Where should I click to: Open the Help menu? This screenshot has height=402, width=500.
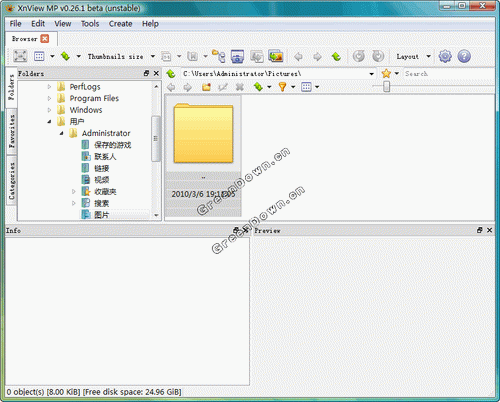[x=150, y=24]
